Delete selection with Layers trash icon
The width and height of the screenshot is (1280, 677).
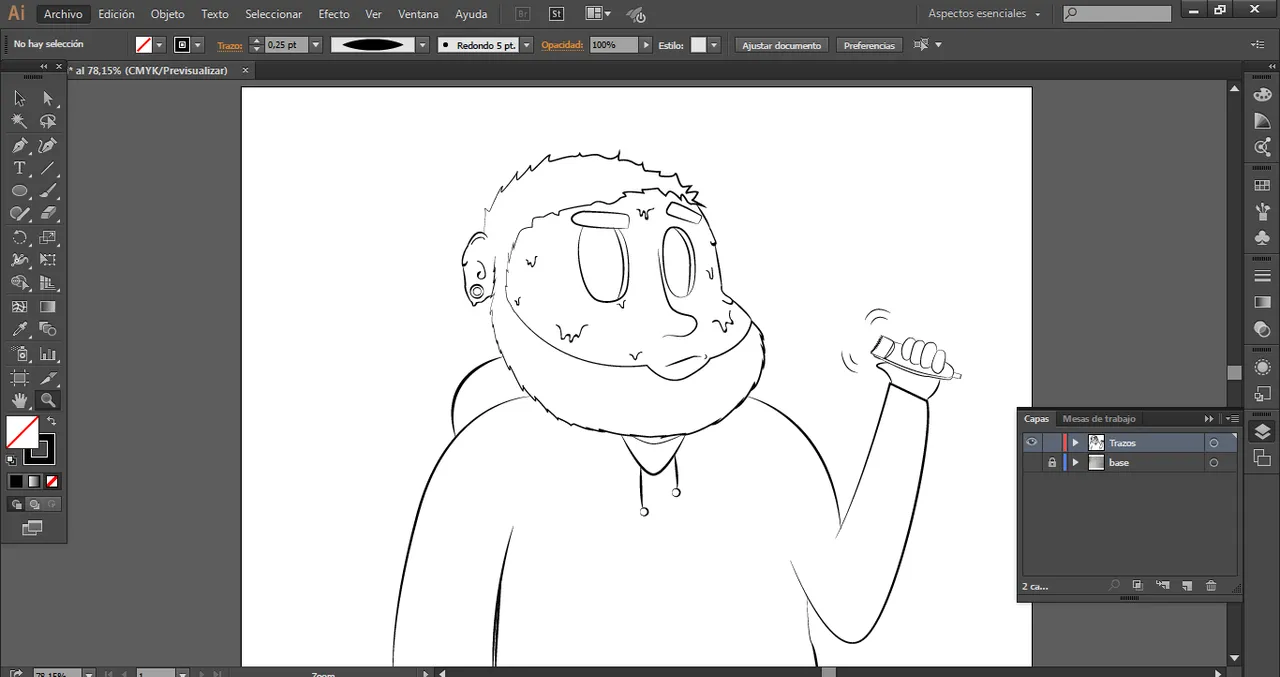click(x=1211, y=586)
